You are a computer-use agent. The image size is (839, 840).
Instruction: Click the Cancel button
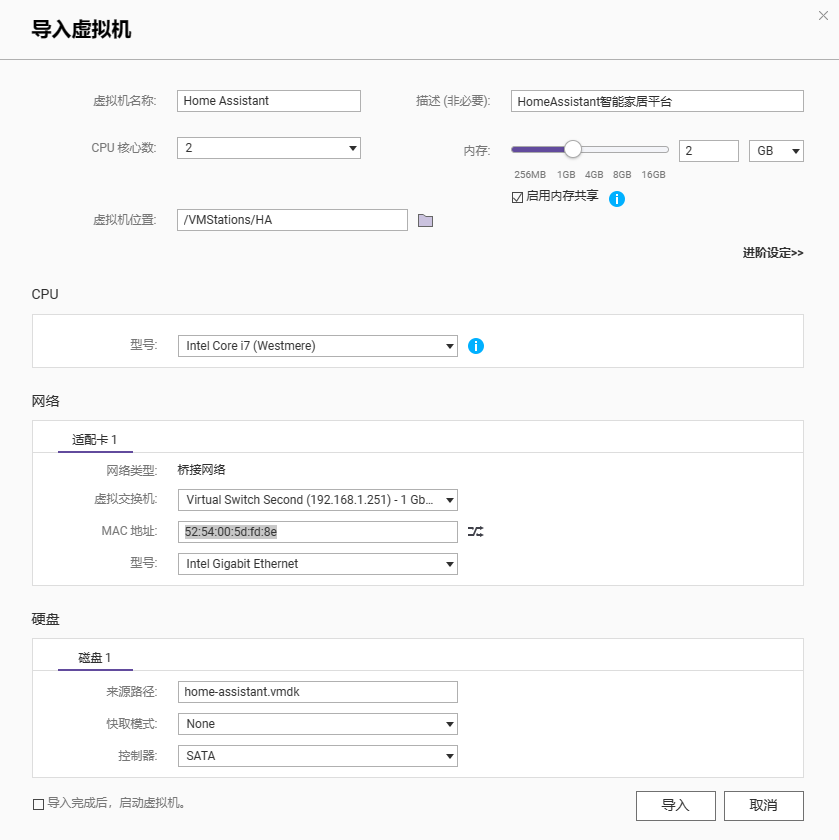763,805
